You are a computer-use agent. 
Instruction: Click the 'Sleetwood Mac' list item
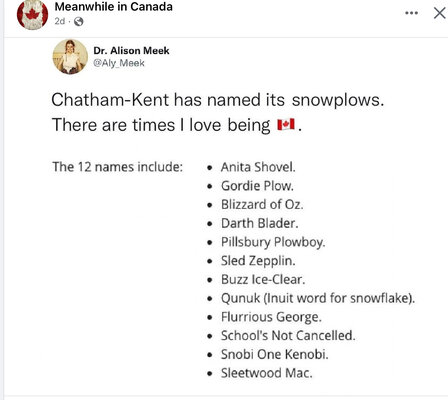pos(267,373)
